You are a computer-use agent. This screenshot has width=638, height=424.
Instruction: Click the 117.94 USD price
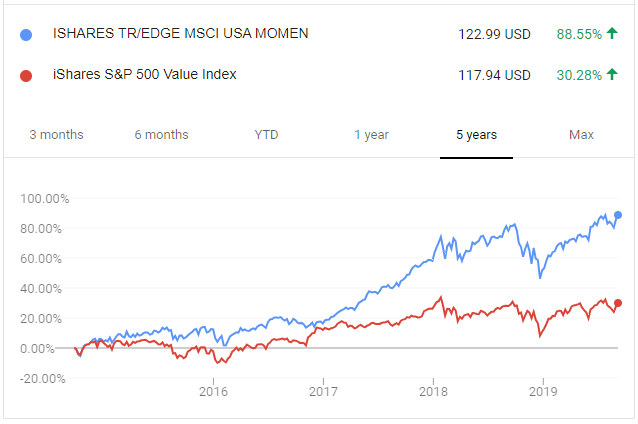[488, 75]
